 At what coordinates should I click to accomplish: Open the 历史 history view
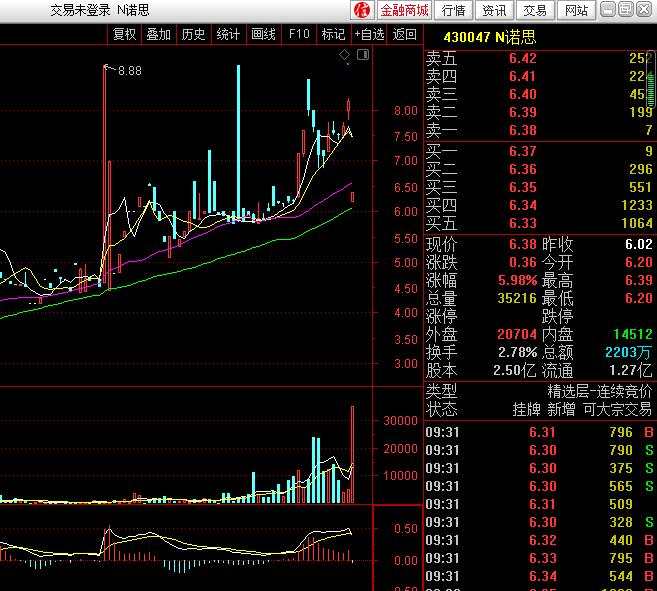(x=194, y=34)
